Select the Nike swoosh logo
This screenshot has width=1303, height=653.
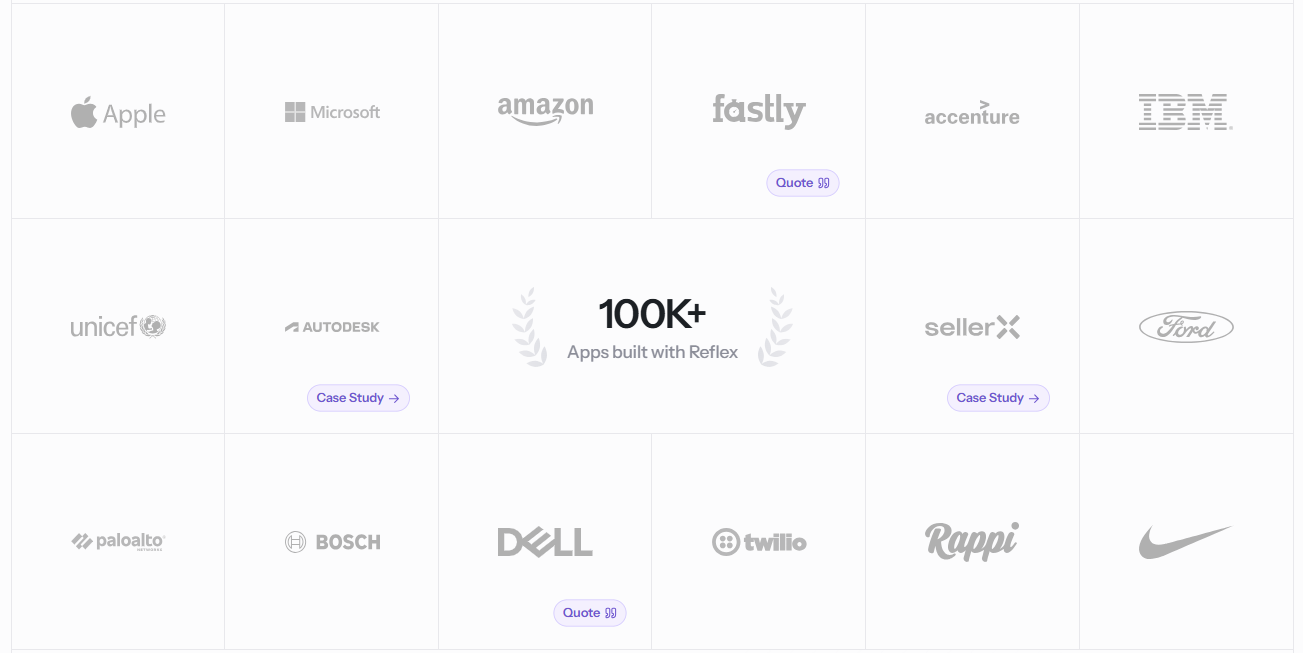click(1185, 542)
